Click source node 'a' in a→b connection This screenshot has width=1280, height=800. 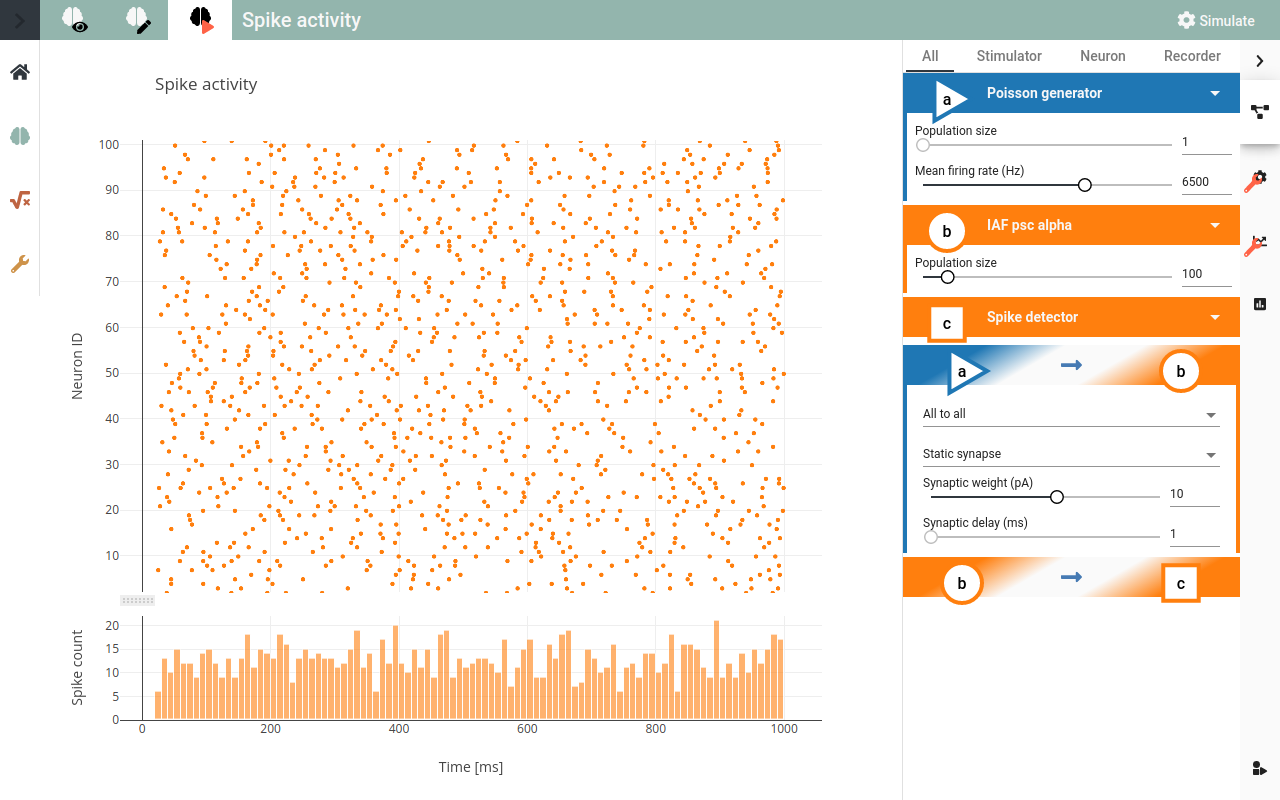pyautogui.click(x=965, y=371)
